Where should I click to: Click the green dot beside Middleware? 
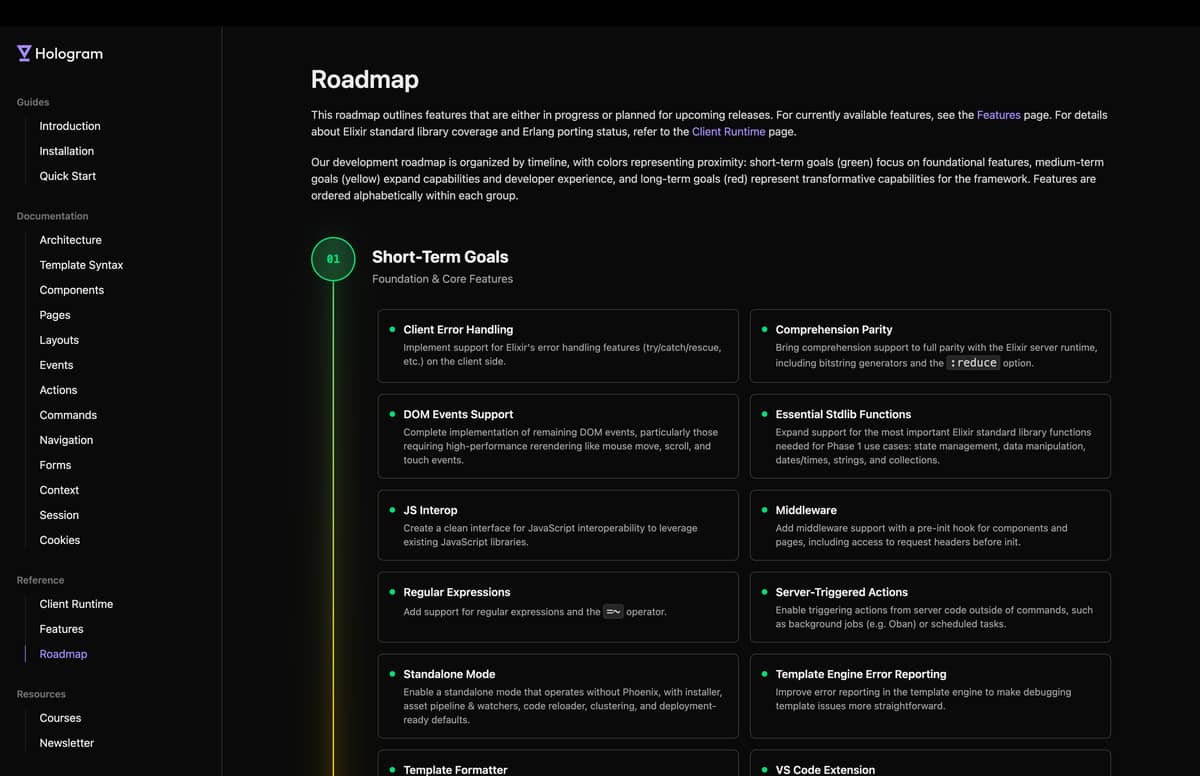(x=765, y=510)
